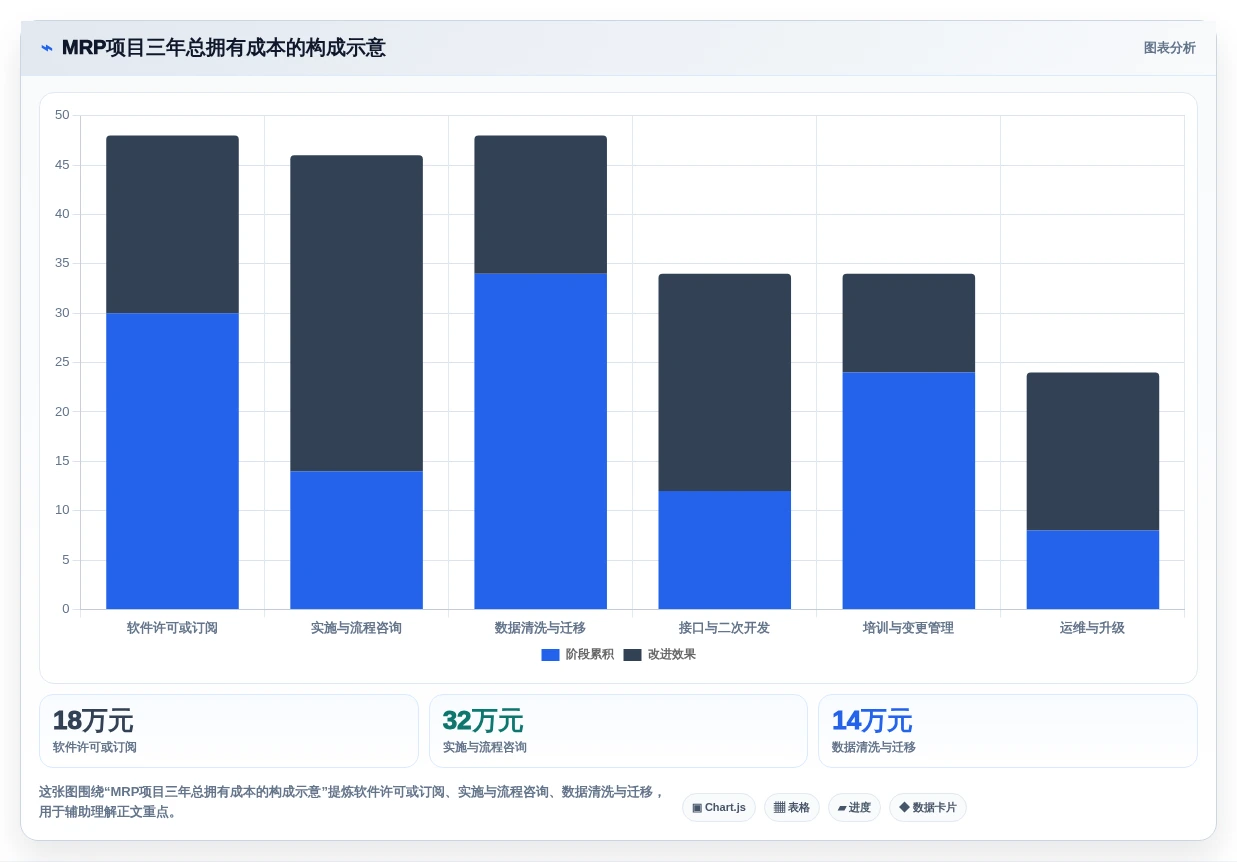Select the 表格 tag chip
Screen dimensions: 1237x862
[792, 807]
